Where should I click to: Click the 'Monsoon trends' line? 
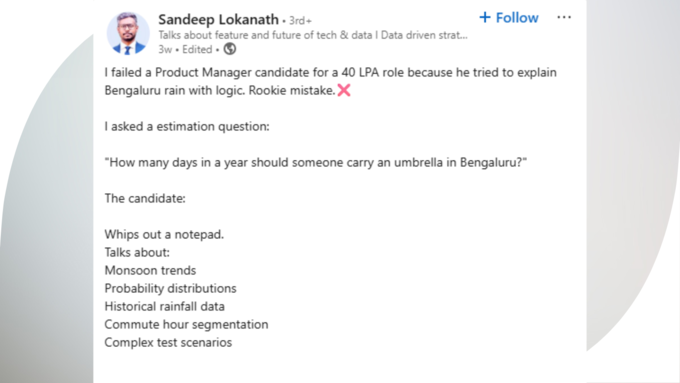[x=150, y=270]
